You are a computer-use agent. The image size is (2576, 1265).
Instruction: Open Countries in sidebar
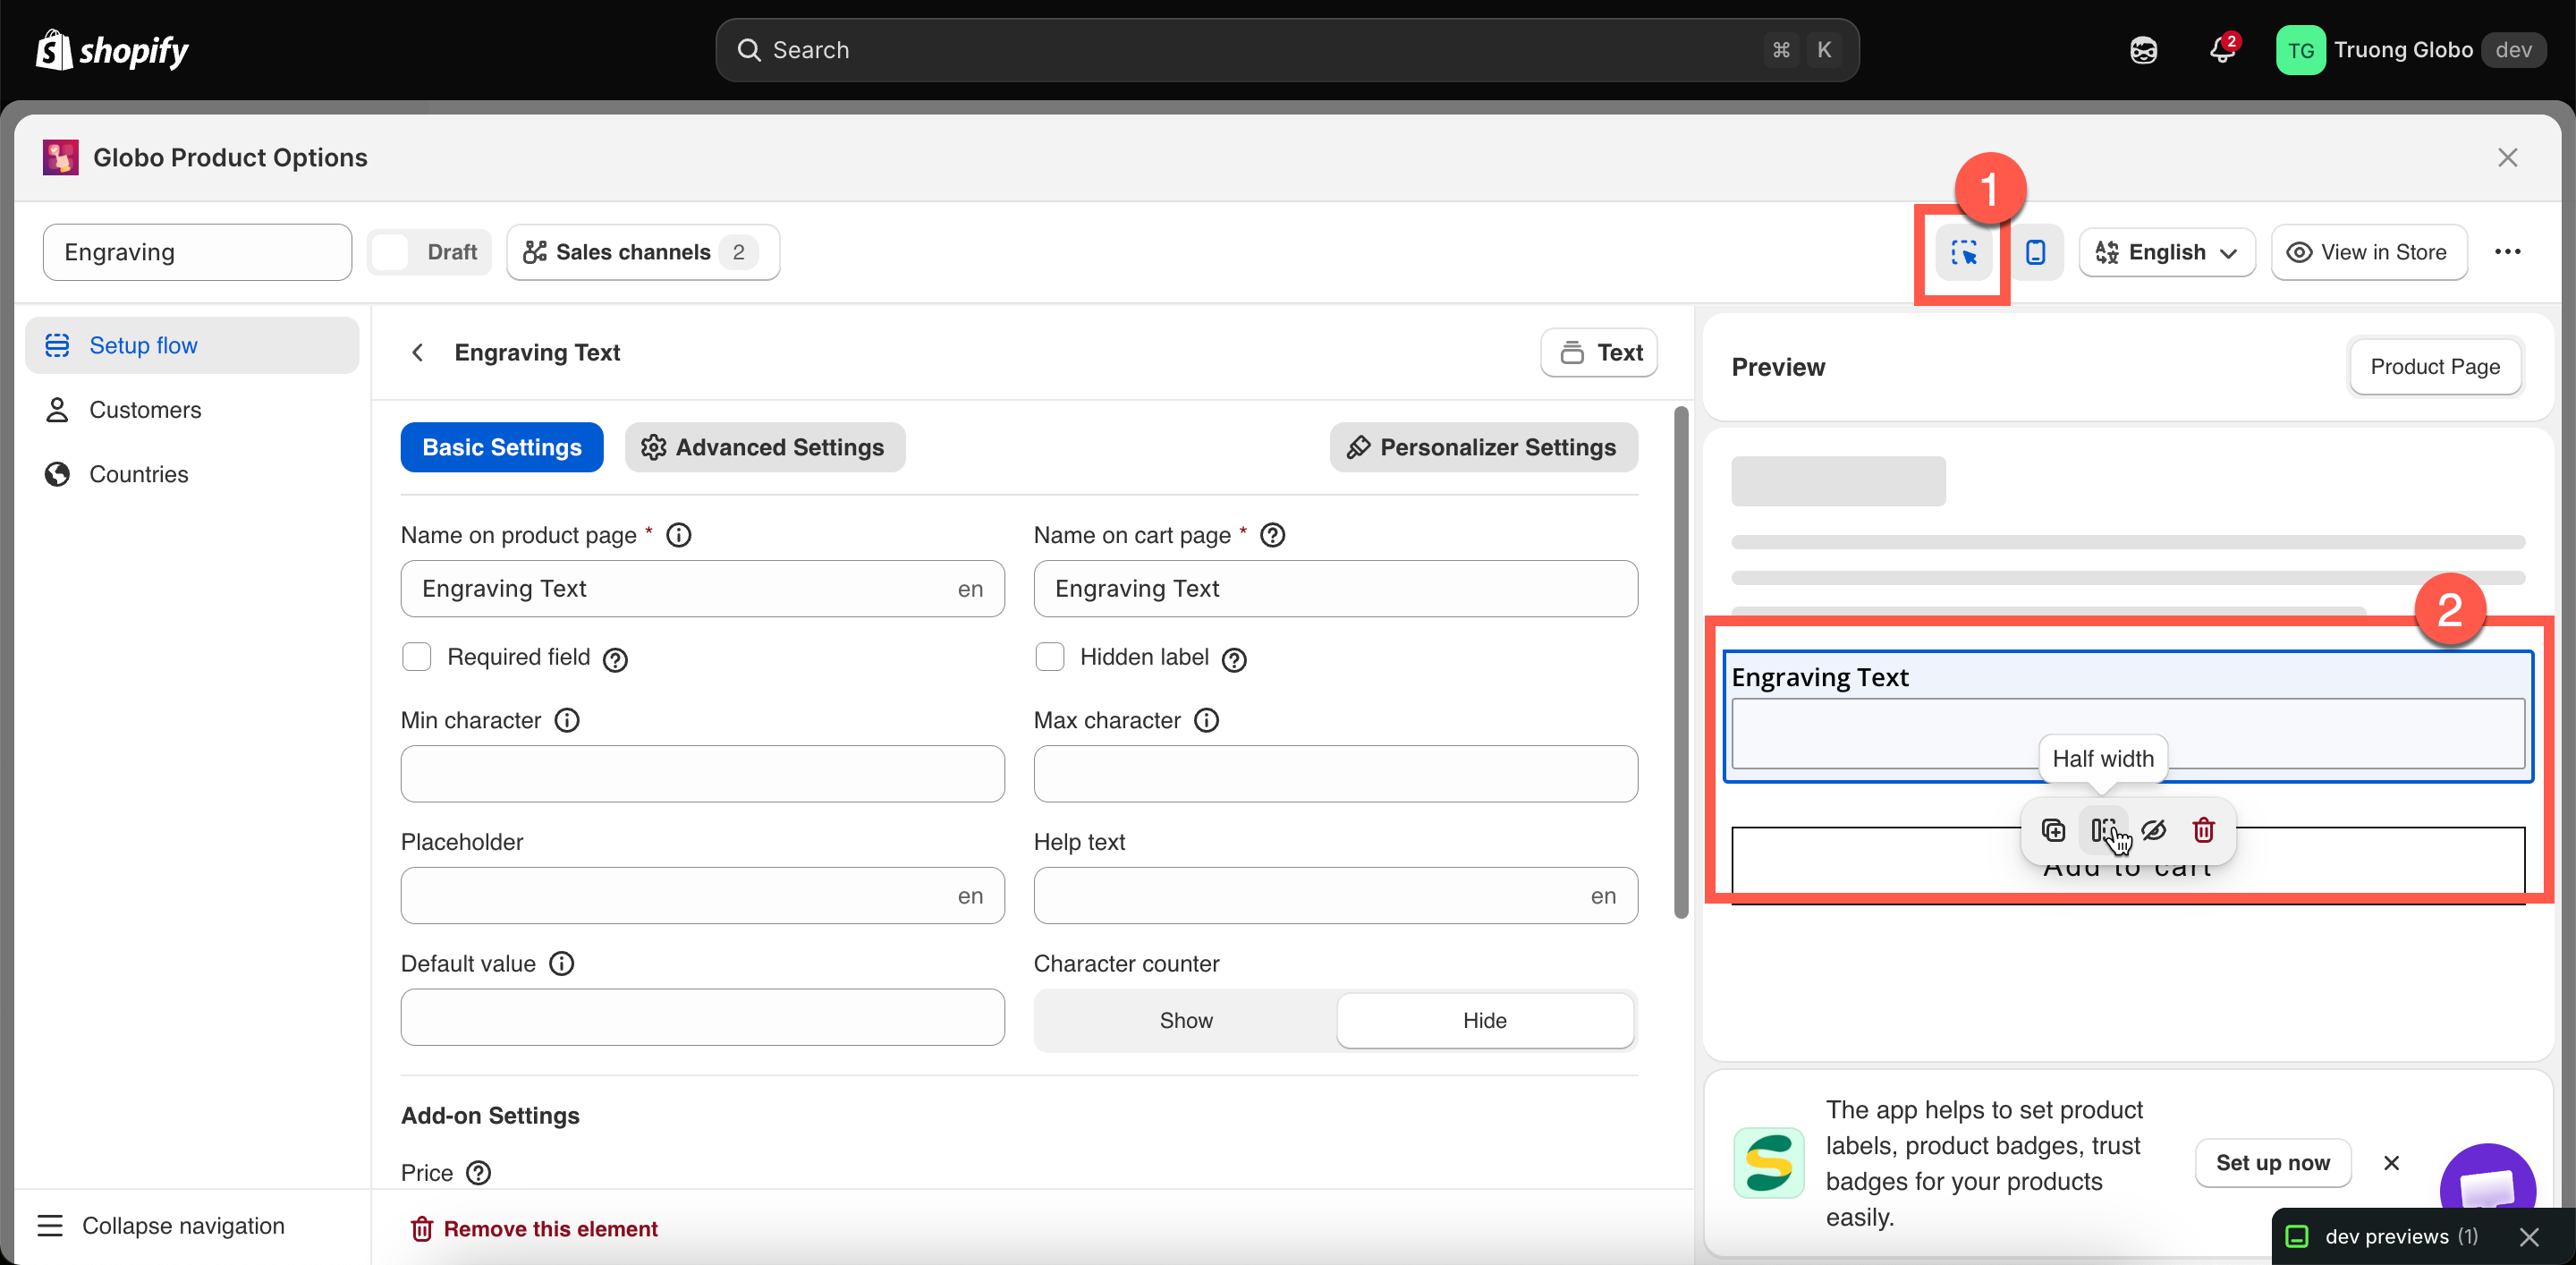192,474
